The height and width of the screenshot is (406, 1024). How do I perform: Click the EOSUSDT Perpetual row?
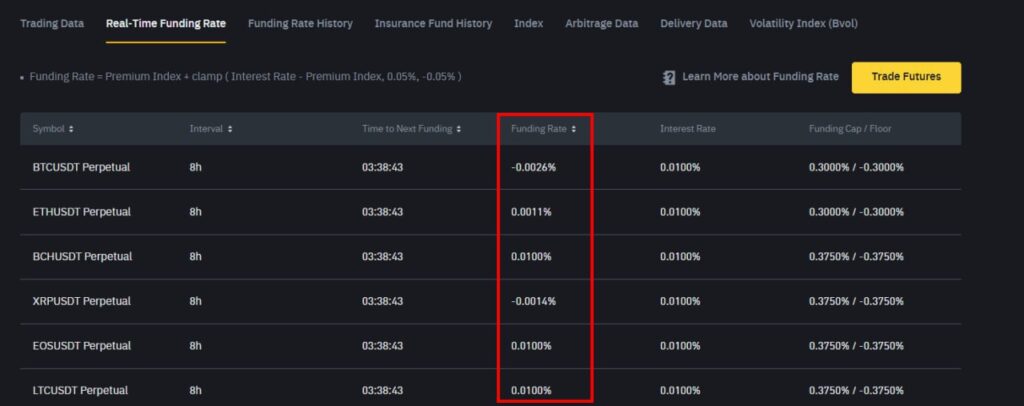click(82, 346)
